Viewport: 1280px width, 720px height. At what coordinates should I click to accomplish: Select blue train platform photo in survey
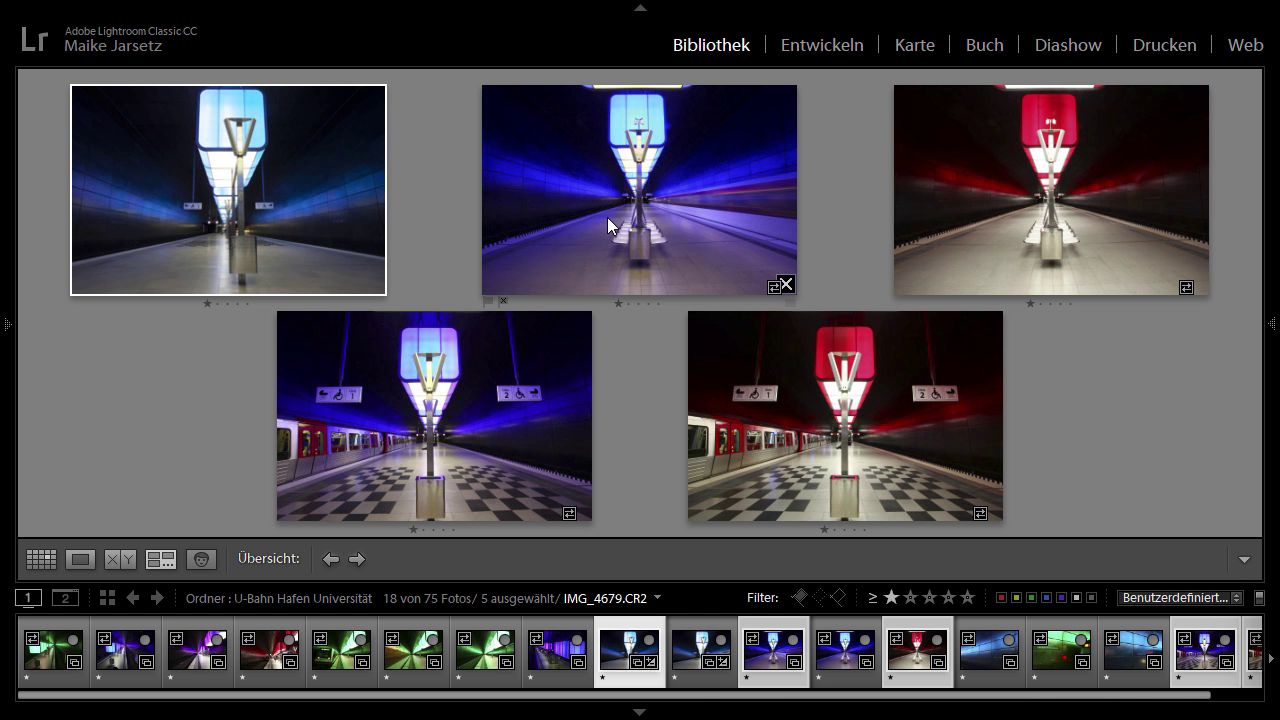coord(434,416)
